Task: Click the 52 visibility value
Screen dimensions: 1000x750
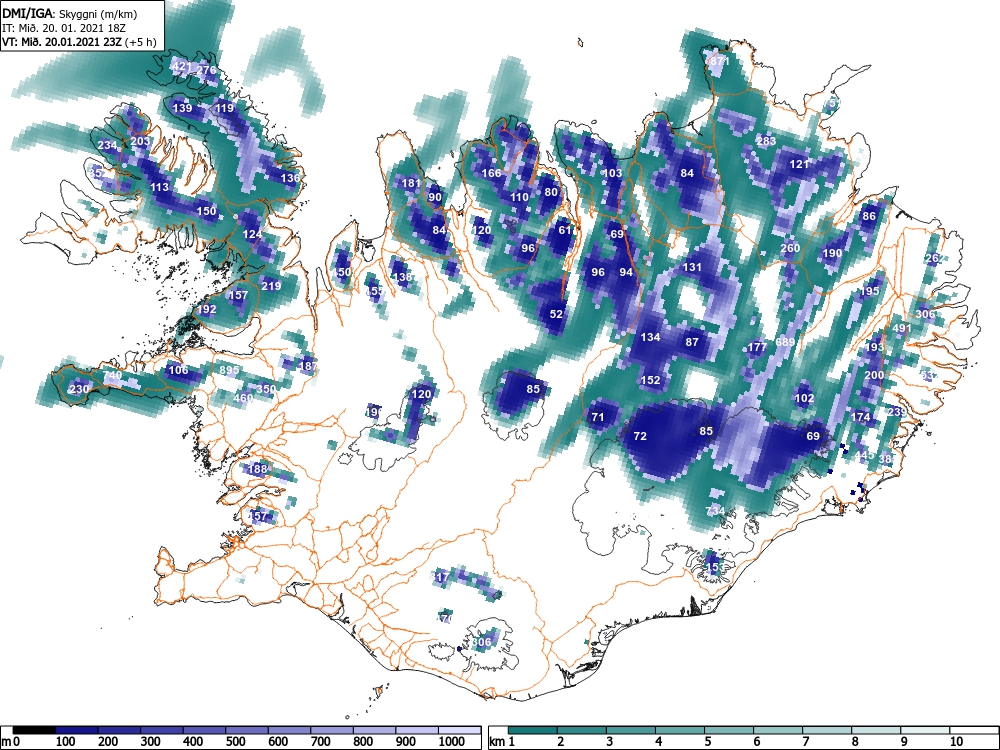Action: [x=556, y=314]
